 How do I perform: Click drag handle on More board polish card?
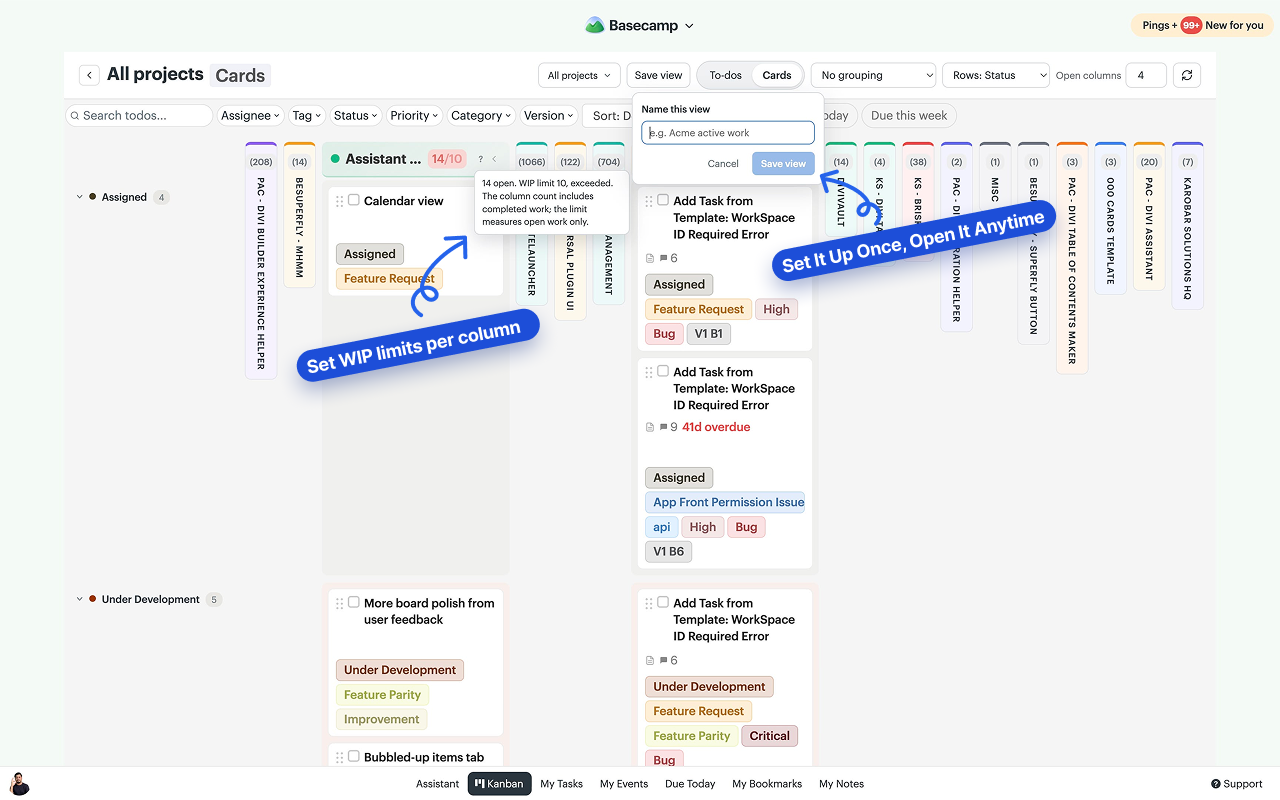coord(340,603)
